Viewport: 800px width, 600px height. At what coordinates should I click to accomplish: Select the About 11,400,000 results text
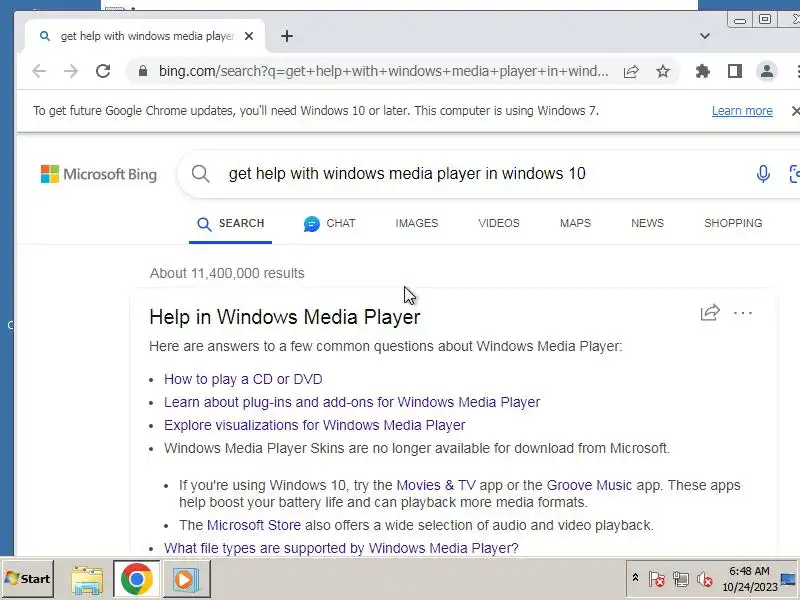click(x=227, y=273)
